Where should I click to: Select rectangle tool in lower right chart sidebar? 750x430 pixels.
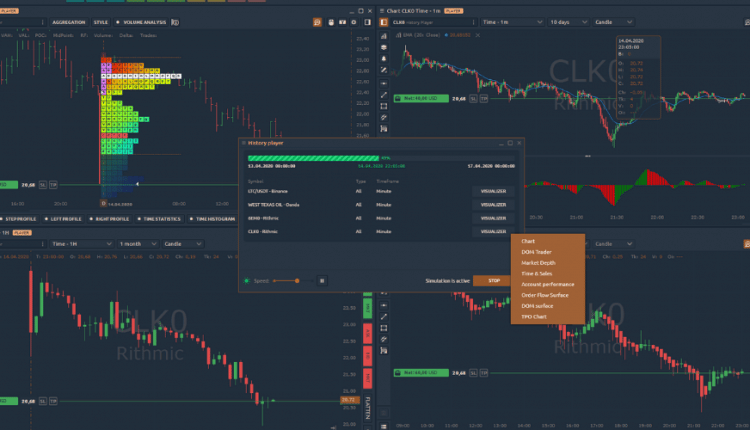[384, 328]
